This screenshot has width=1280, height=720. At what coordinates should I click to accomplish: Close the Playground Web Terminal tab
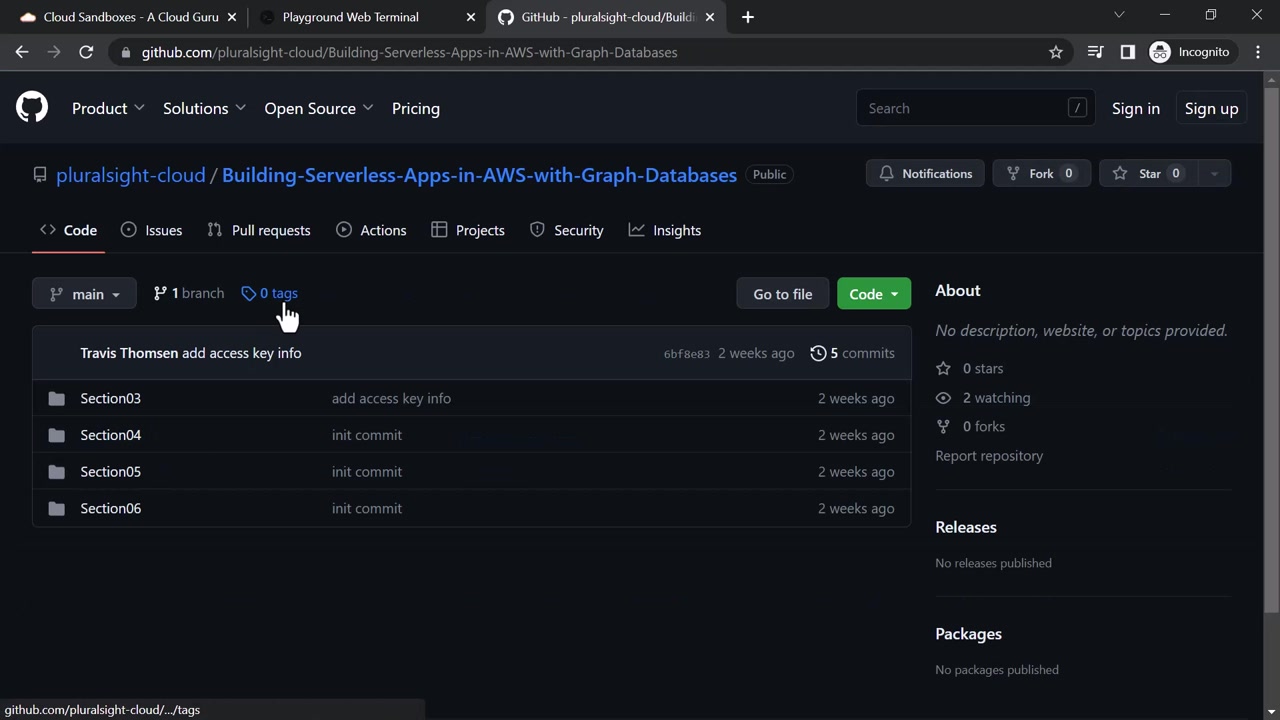pos(471,17)
